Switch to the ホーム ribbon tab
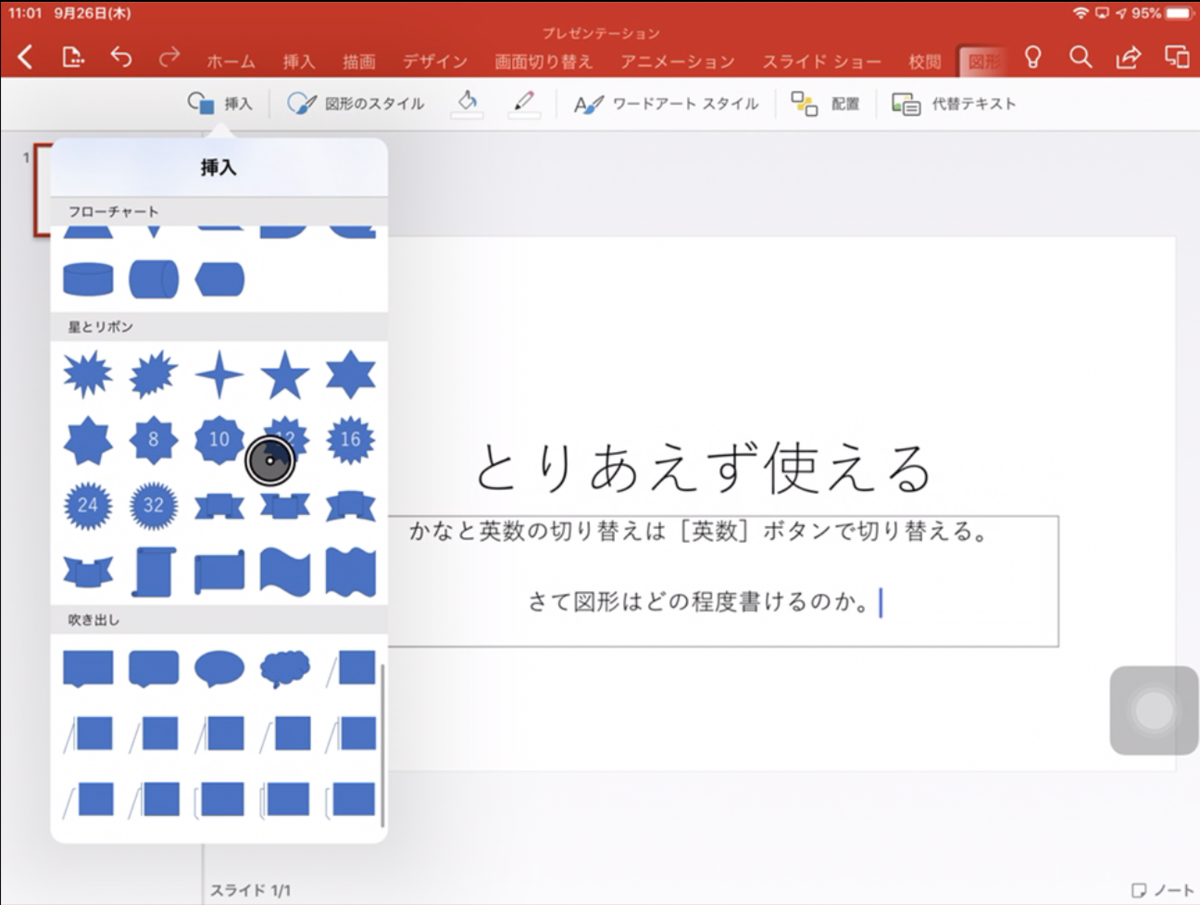 231,61
